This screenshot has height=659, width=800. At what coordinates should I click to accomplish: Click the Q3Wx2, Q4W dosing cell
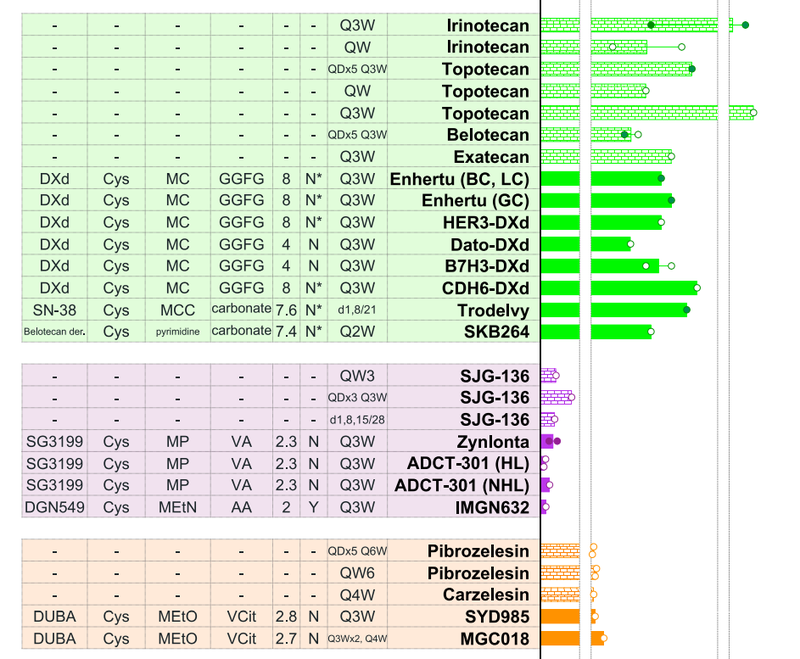357,638
